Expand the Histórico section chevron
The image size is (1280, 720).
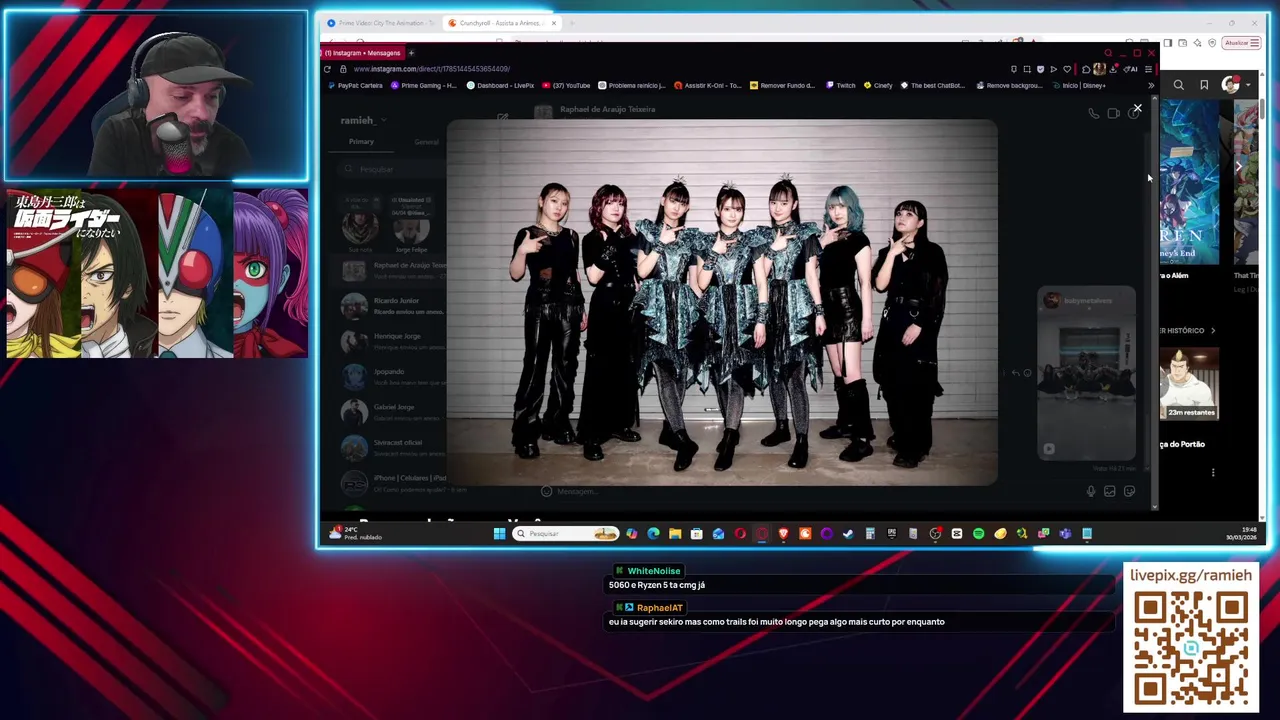coord(1213,330)
